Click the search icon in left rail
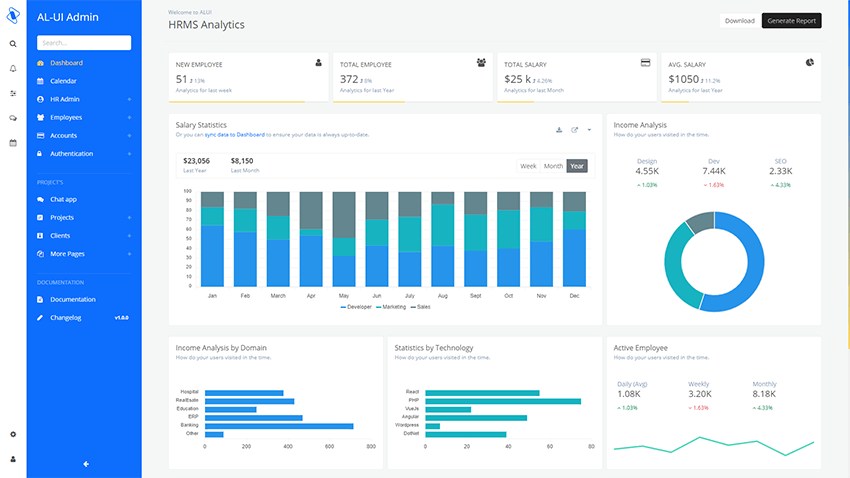 13,44
